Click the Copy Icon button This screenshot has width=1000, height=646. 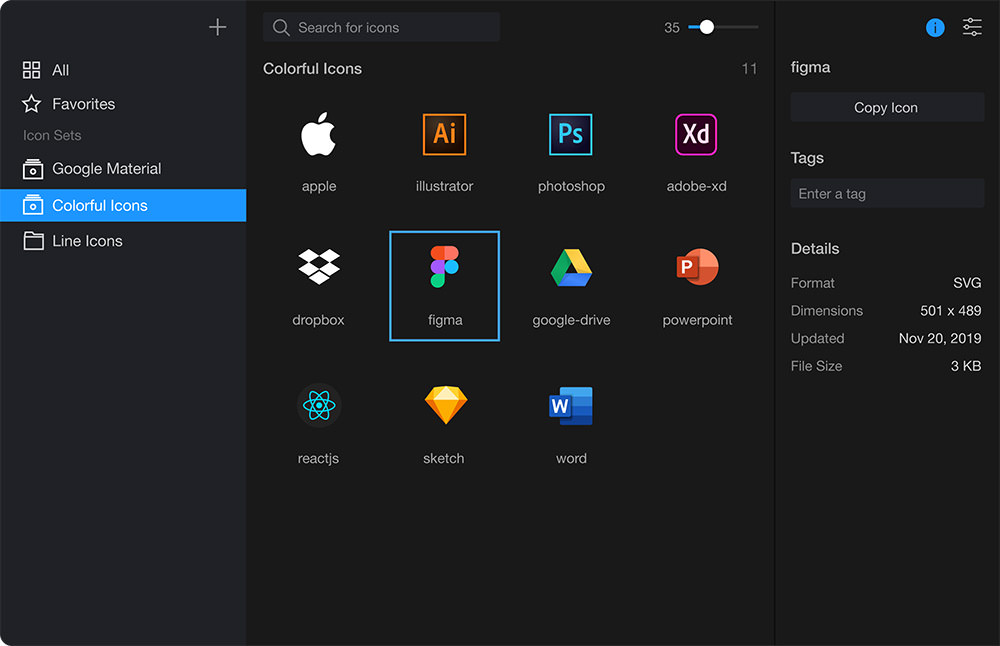(887, 107)
